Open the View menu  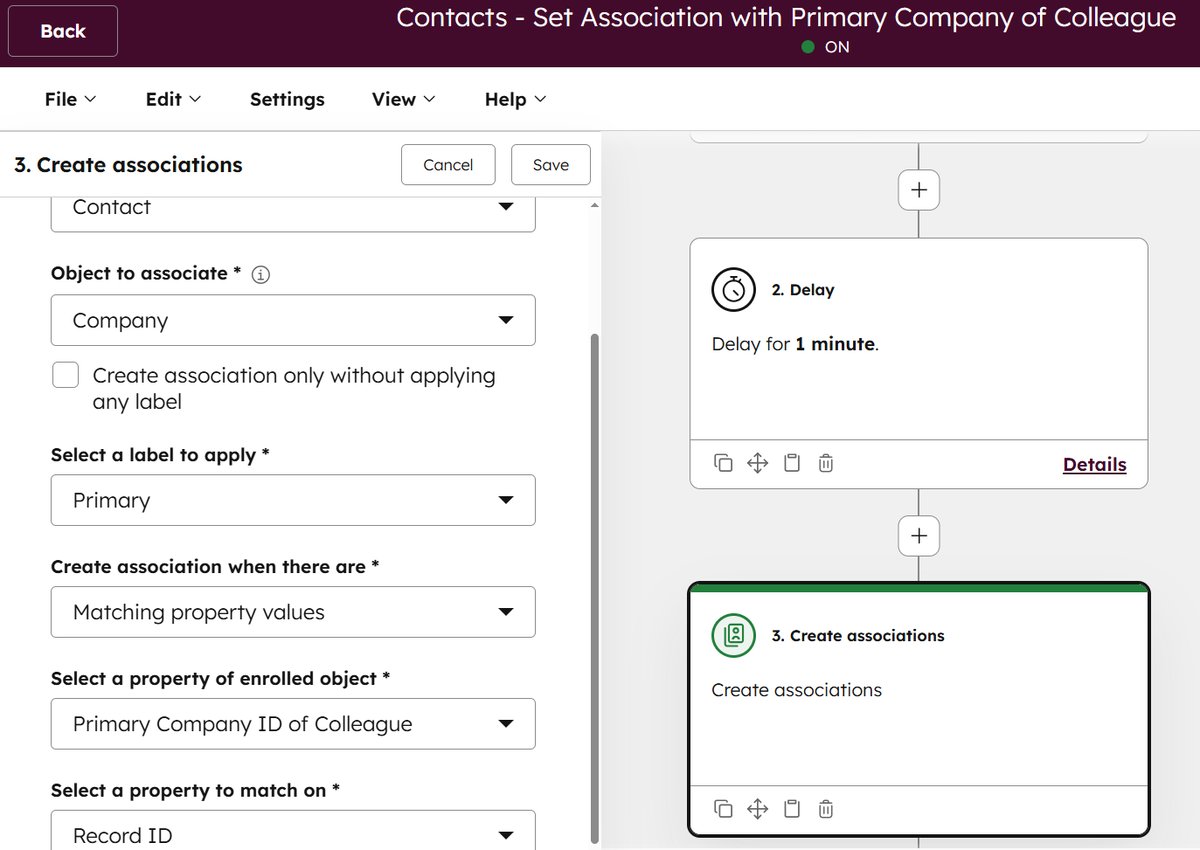coord(400,99)
